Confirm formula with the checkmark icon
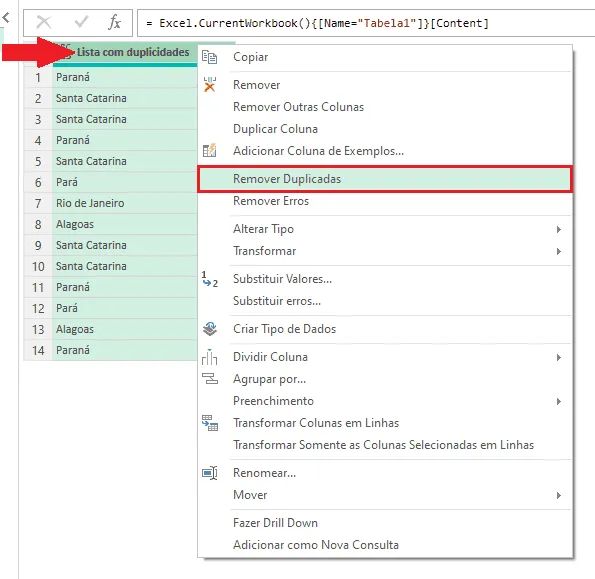 point(81,22)
